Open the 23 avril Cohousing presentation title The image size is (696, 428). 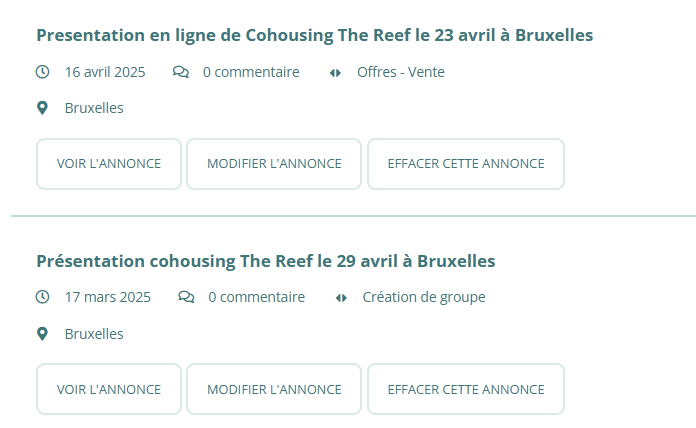tap(314, 35)
